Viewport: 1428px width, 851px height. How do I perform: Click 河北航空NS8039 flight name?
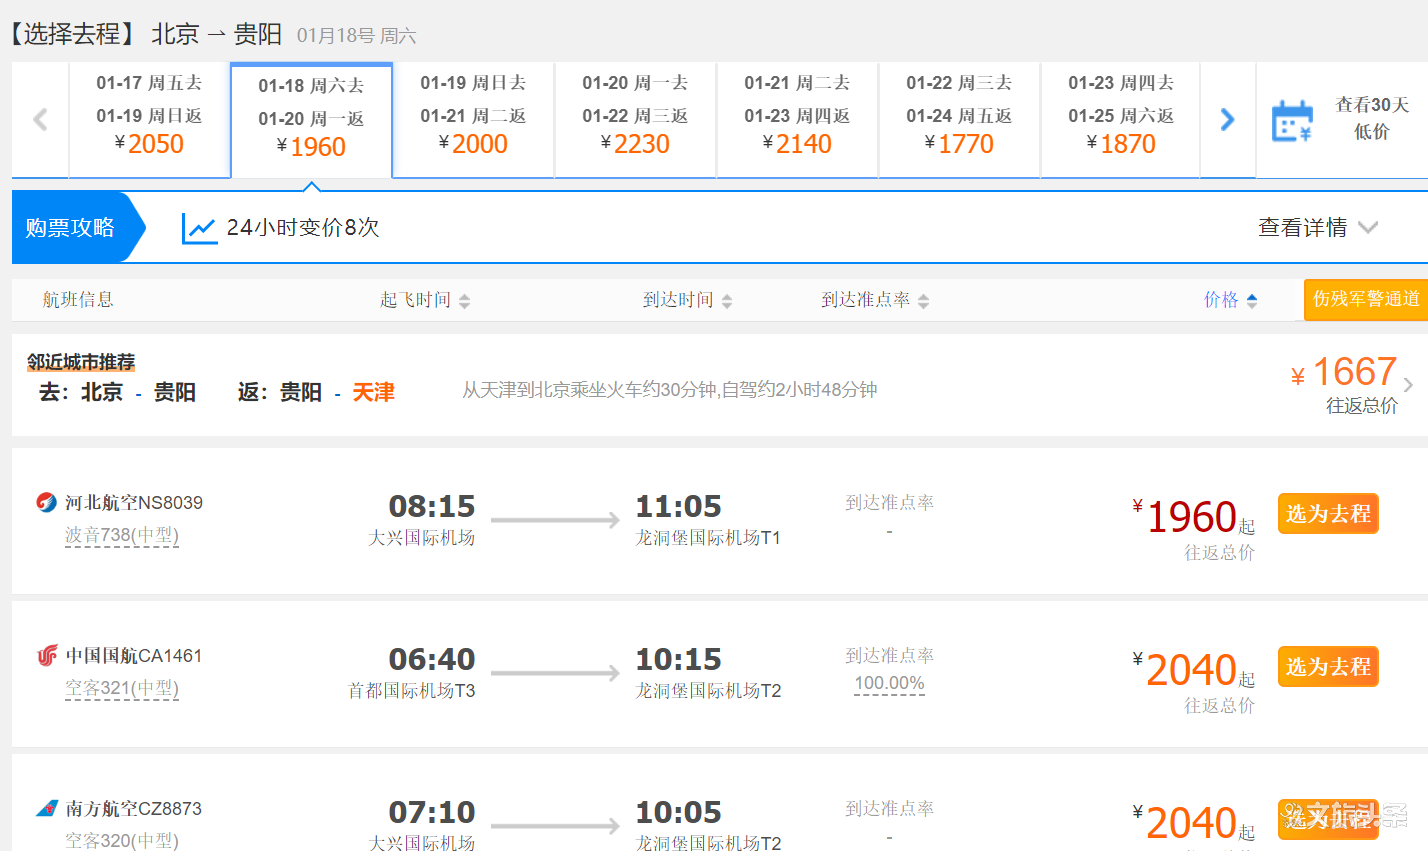point(134,502)
